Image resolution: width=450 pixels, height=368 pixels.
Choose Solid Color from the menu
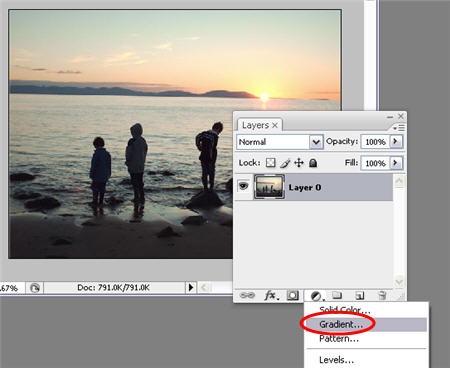[x=345, y=310]
